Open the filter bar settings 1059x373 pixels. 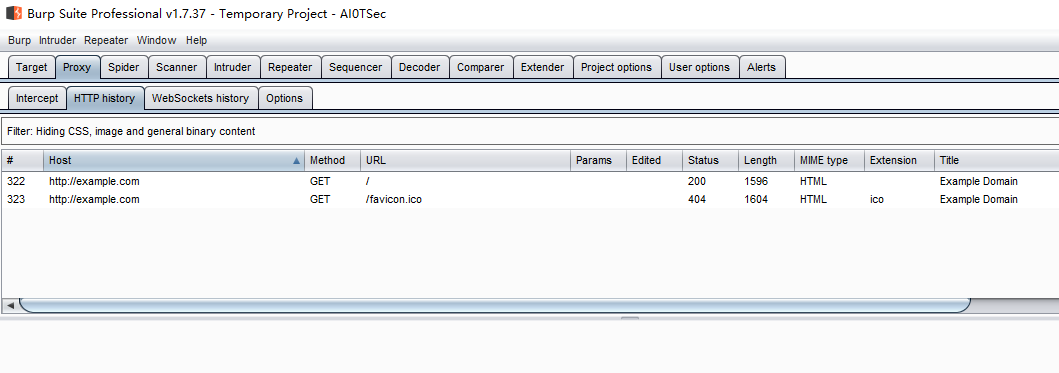tap(530, 132)
